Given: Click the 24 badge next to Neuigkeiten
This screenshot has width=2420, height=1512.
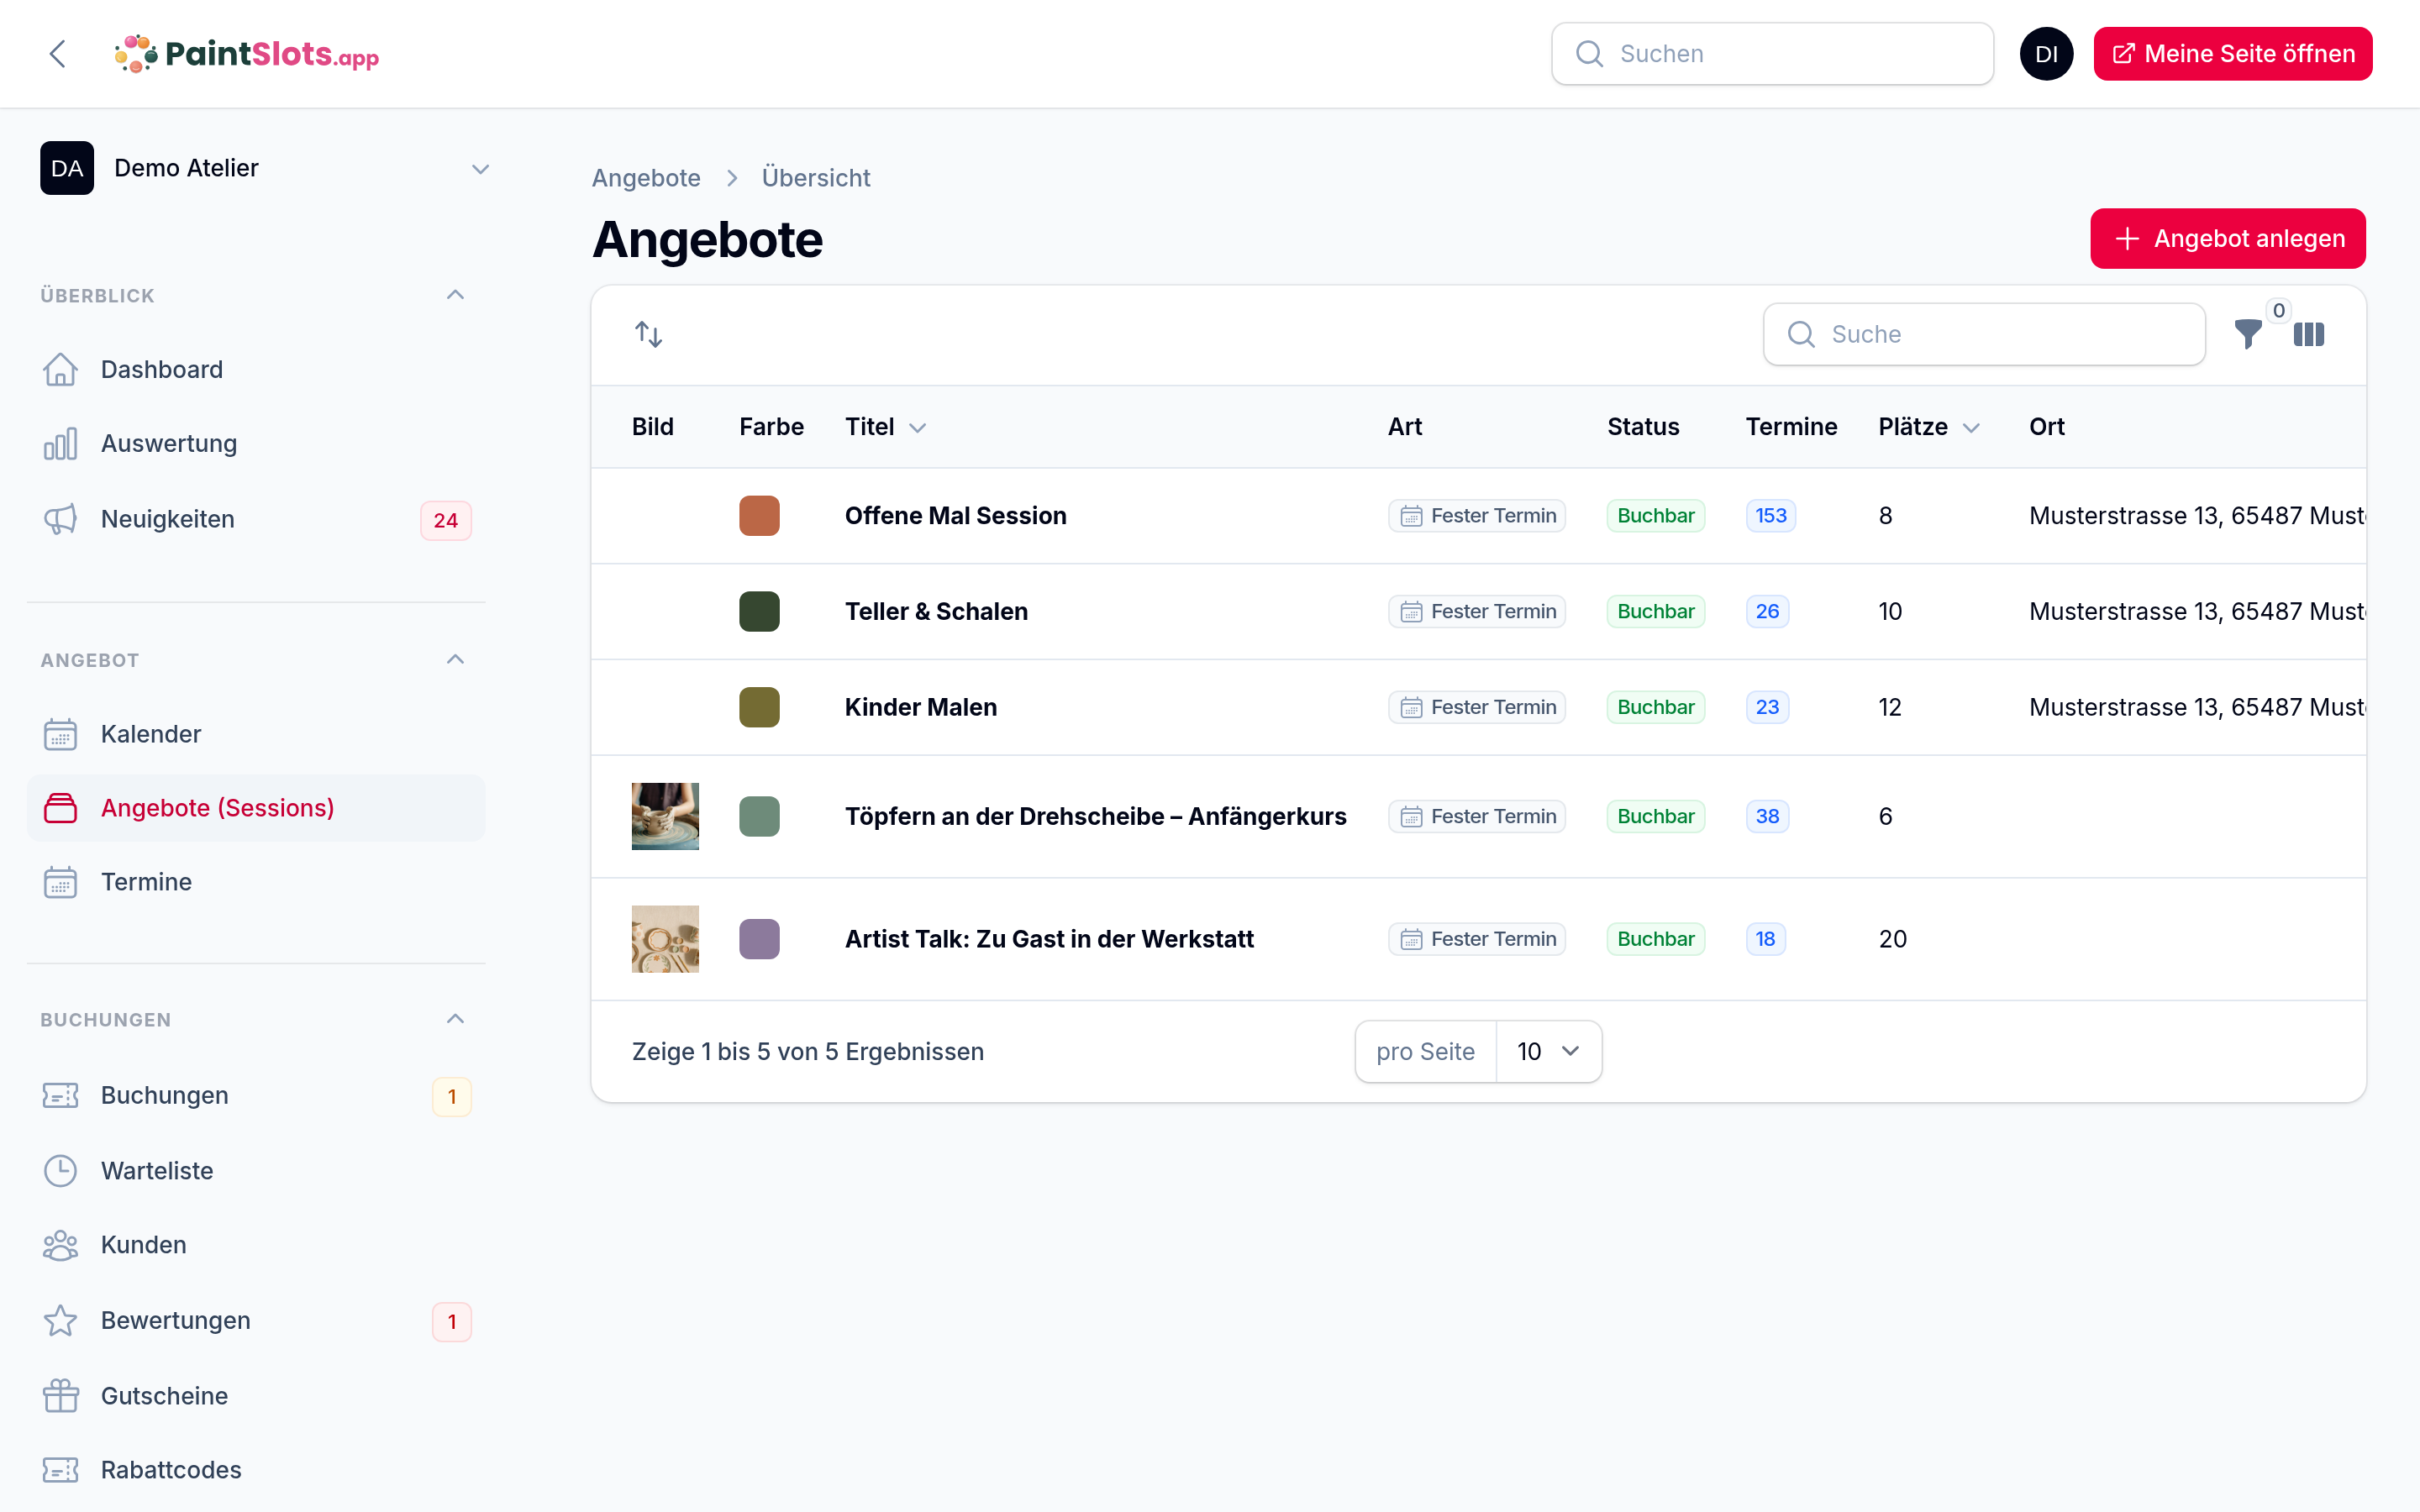Looking at the screenshot, I should [x=446, y=520].
